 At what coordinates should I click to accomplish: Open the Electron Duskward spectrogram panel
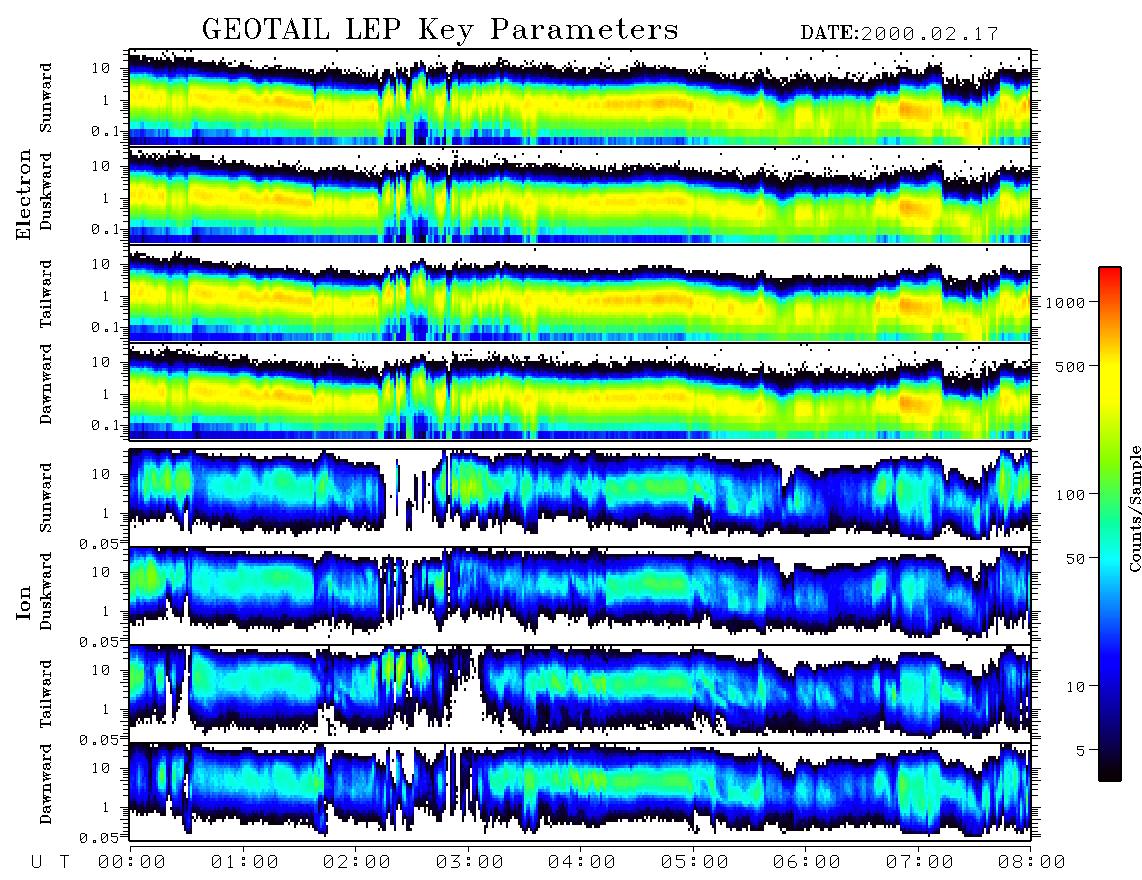pyautogui.click(x=580, y=195)
